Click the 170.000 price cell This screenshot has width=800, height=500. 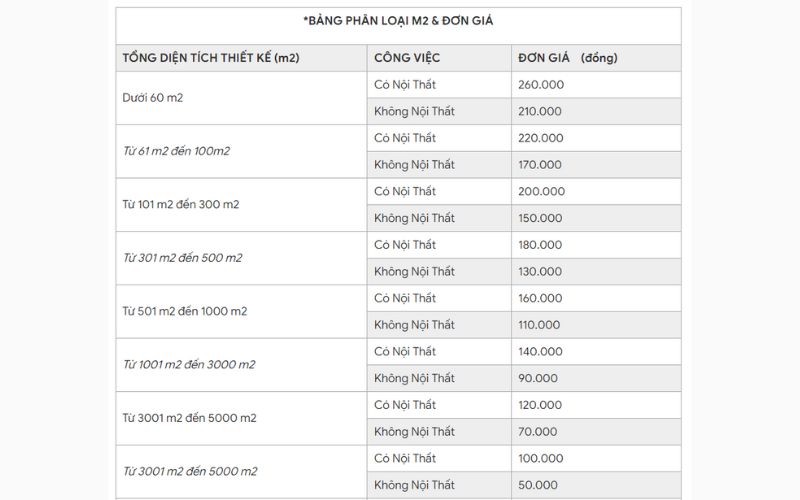tap(541, 165)
